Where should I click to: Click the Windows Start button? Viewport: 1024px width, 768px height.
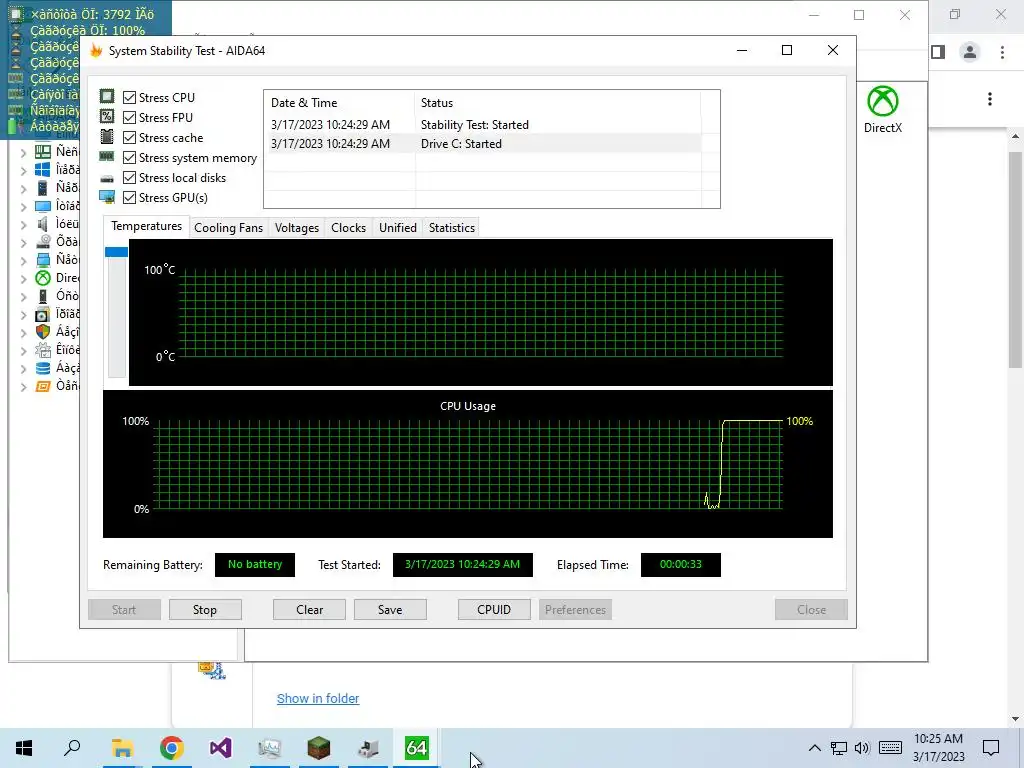coord(24,748)
